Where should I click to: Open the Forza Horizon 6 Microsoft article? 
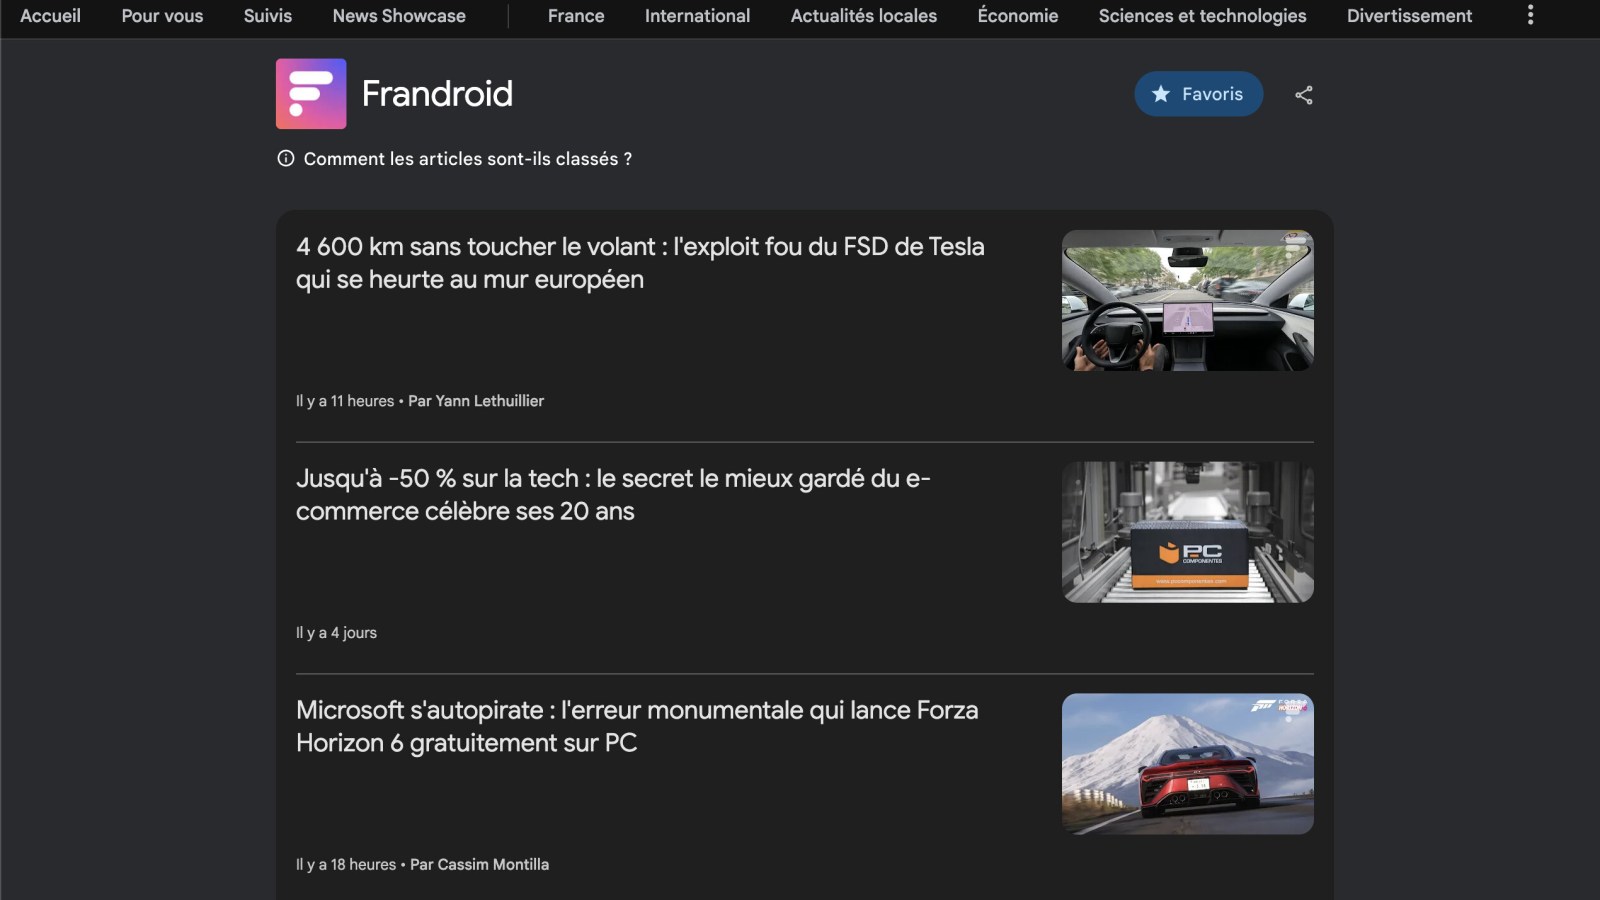[637, 727]
